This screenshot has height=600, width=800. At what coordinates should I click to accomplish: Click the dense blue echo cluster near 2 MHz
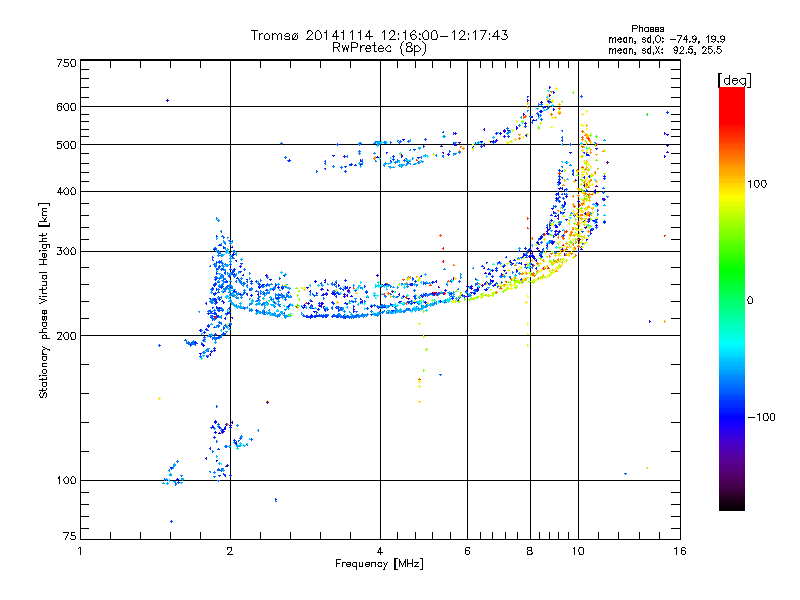tap(220, 286)
